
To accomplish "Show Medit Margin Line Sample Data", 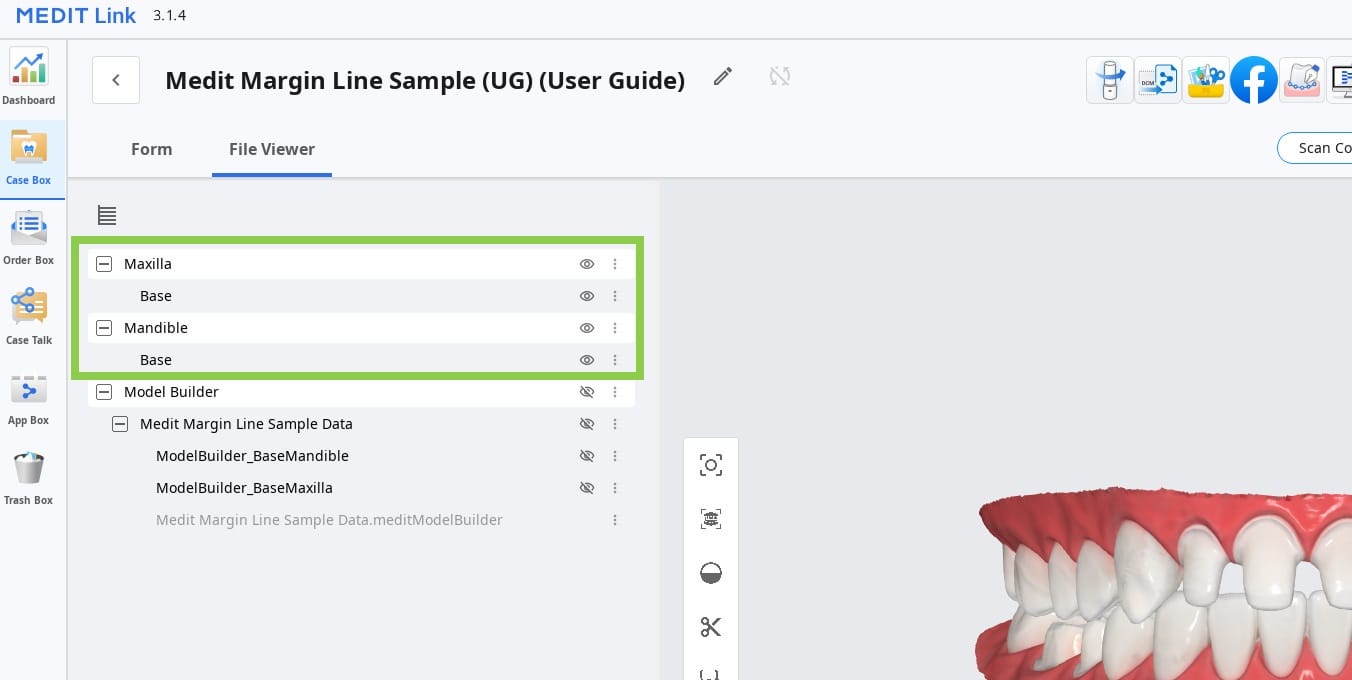I will tap(587, 424).
